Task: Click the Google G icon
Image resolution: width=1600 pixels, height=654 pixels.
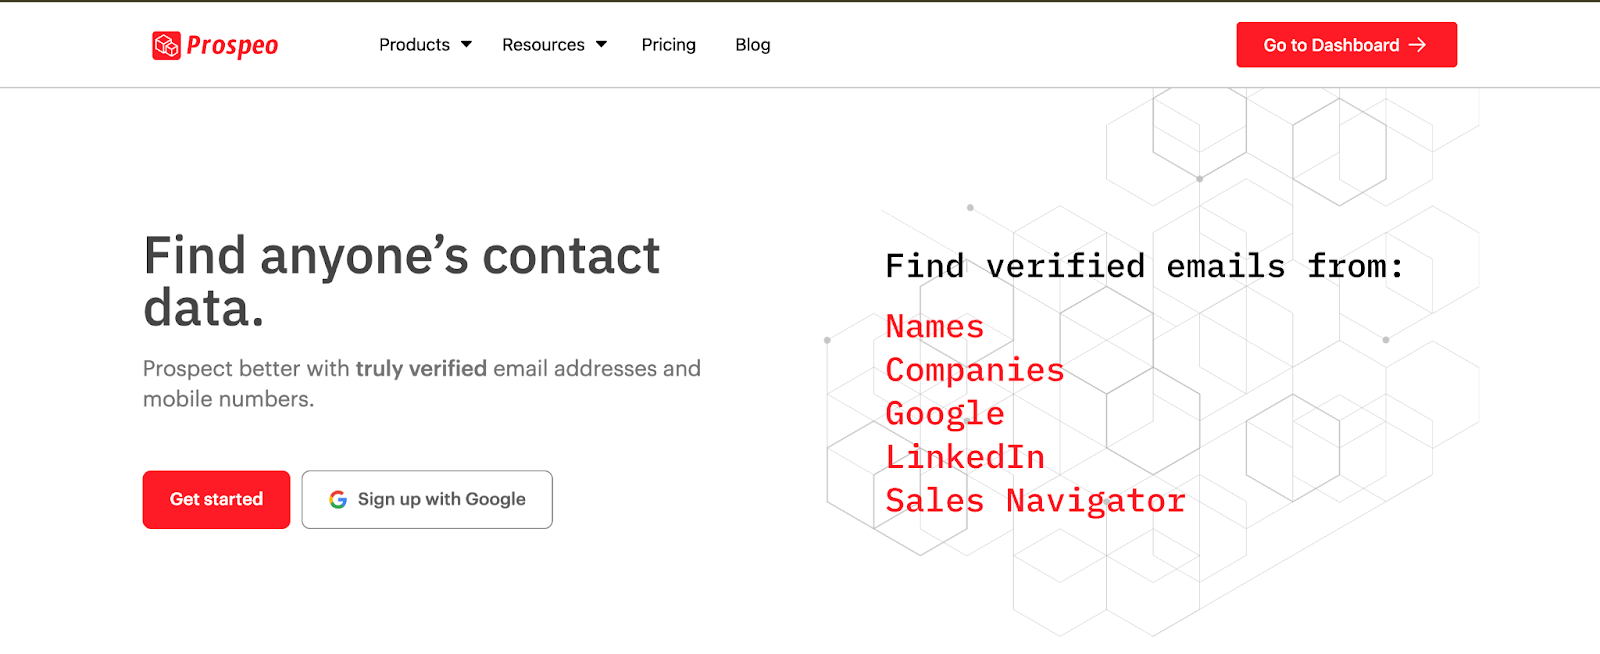Action: click(x=338, y=499)
